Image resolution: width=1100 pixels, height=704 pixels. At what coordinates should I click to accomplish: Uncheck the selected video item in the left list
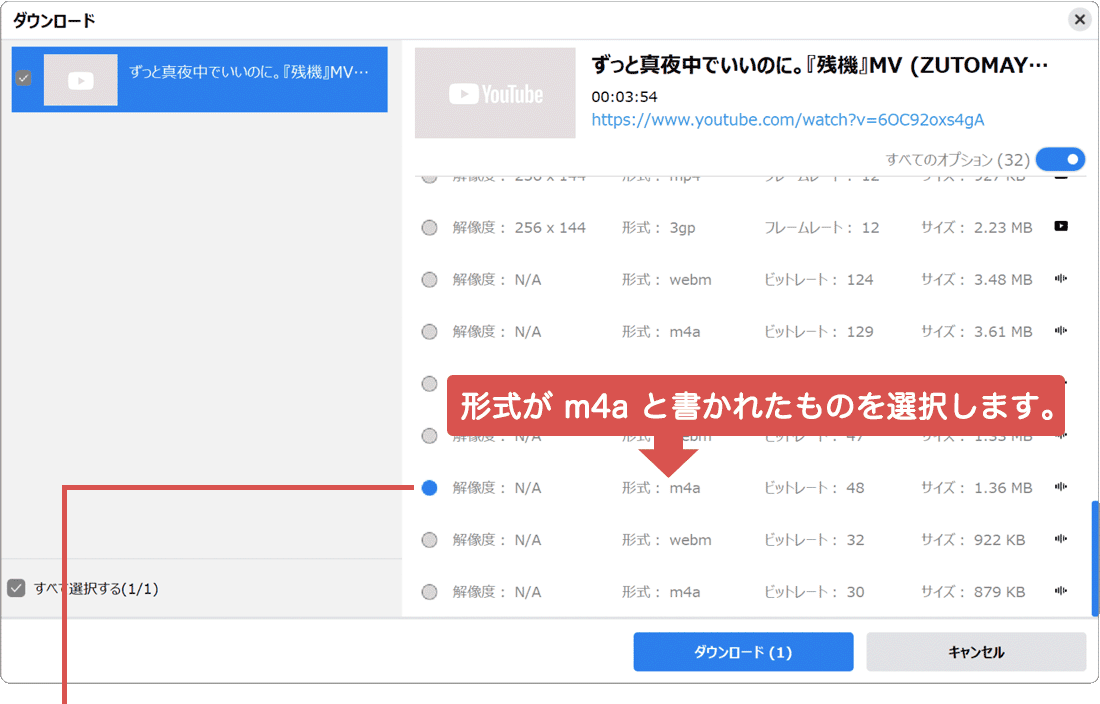click(x=22, y=80)
